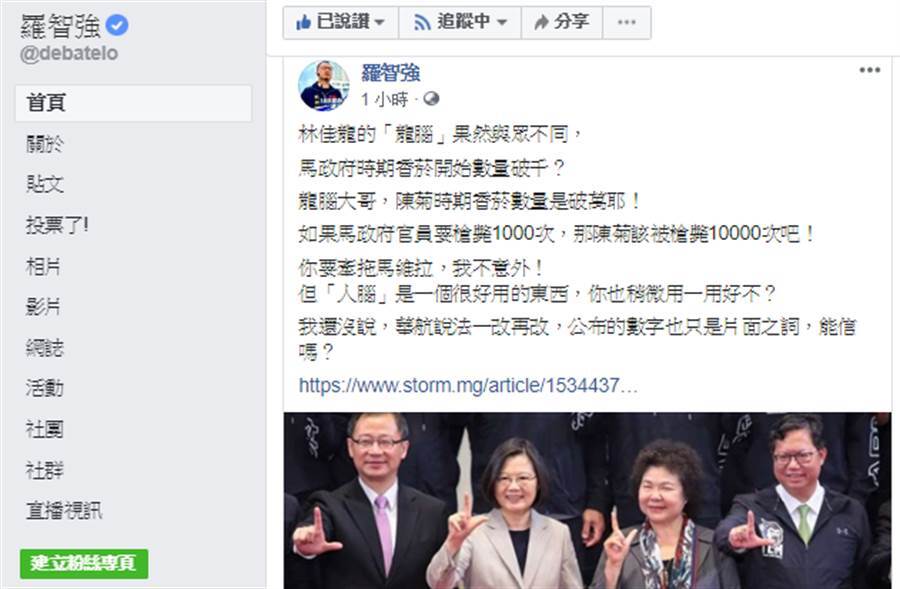Click the green 建立粉絲專頁 button
This screenshot has height=589, width=900.
(84, 563)
